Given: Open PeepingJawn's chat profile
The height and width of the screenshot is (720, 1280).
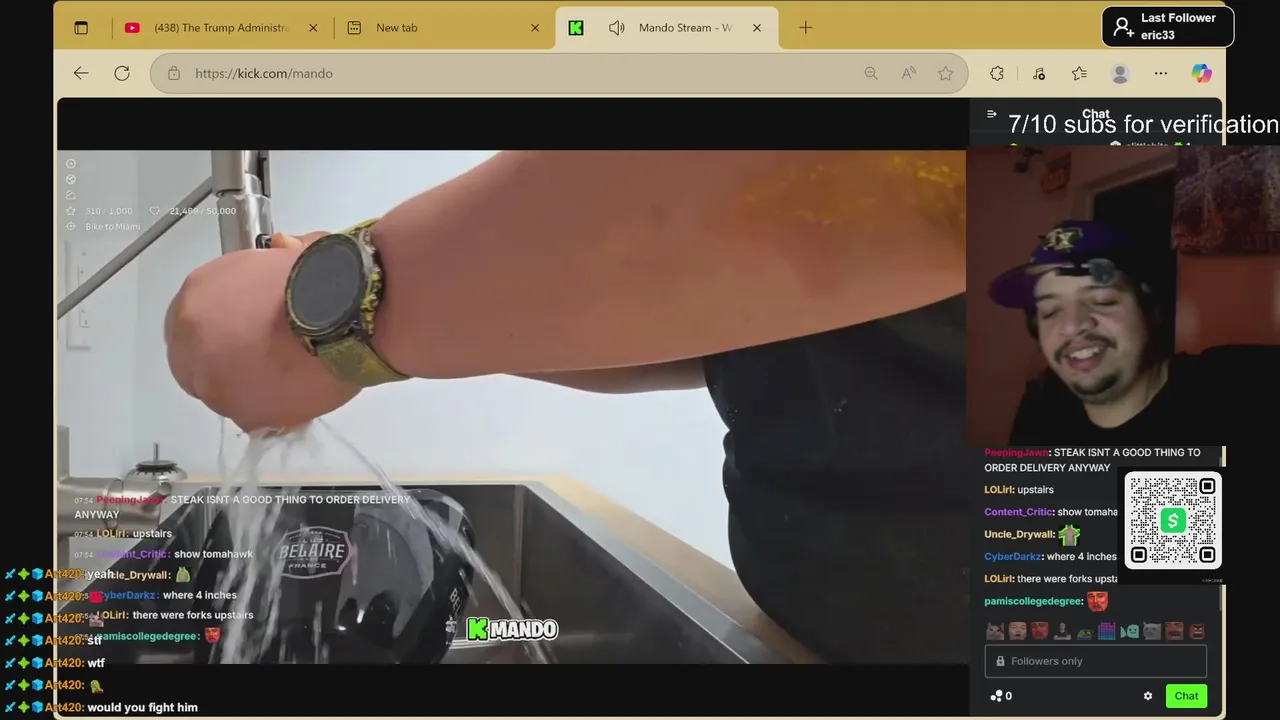Looking at the screenshot, I should pos(1015,453).
